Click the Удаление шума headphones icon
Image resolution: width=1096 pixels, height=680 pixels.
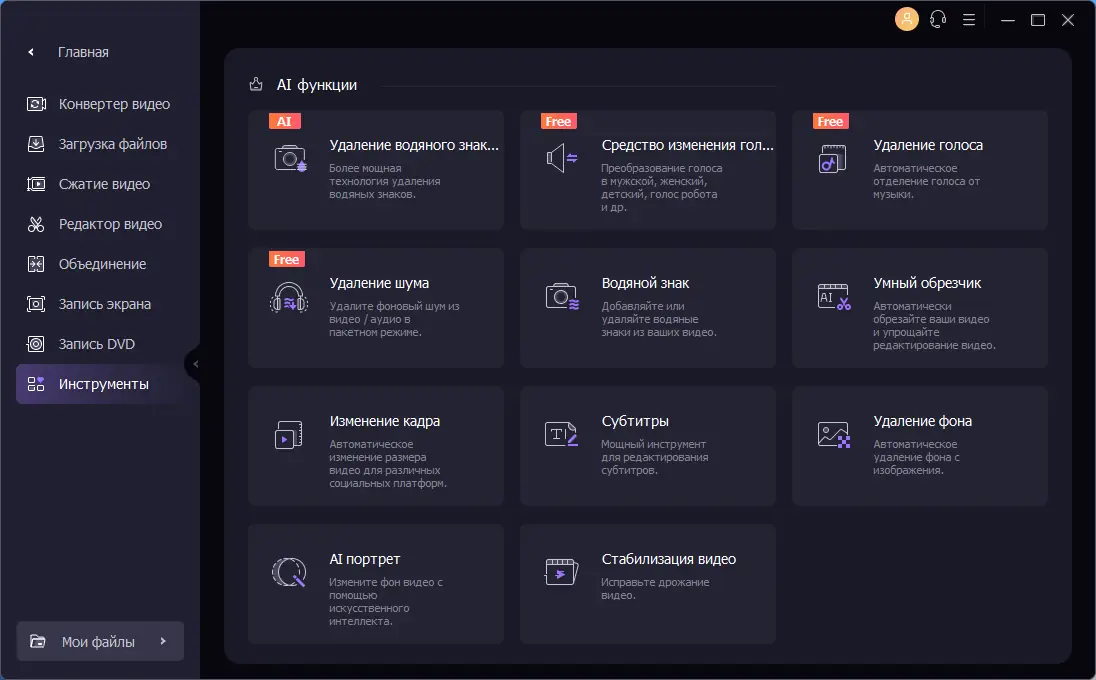tap(290, 297)
